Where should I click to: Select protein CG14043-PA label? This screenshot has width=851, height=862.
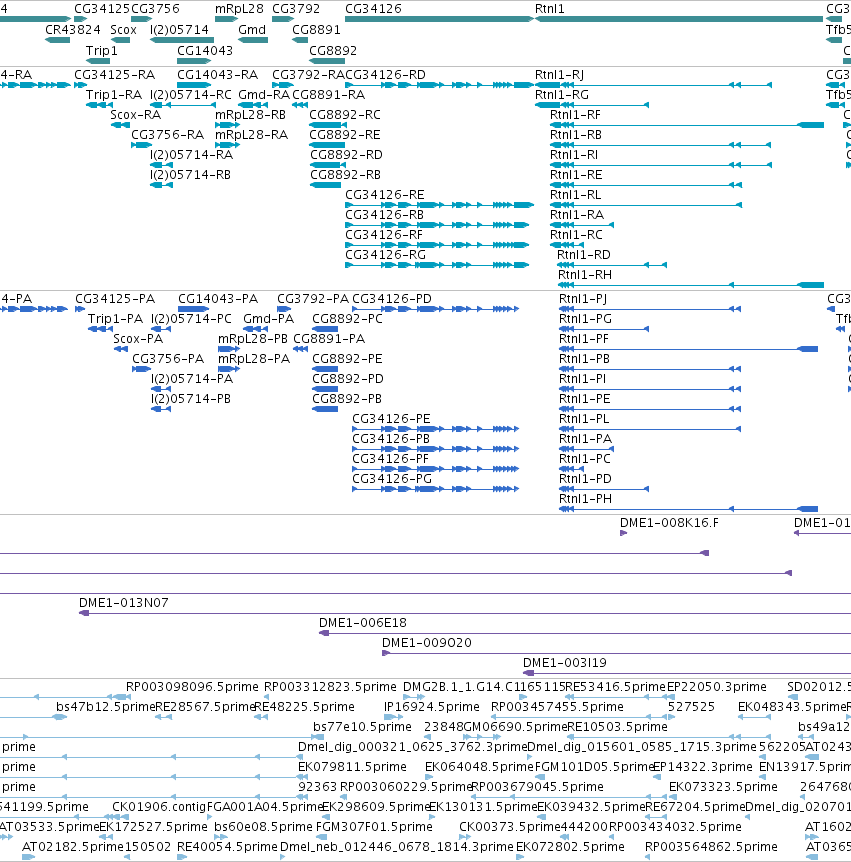pos(218,299)
